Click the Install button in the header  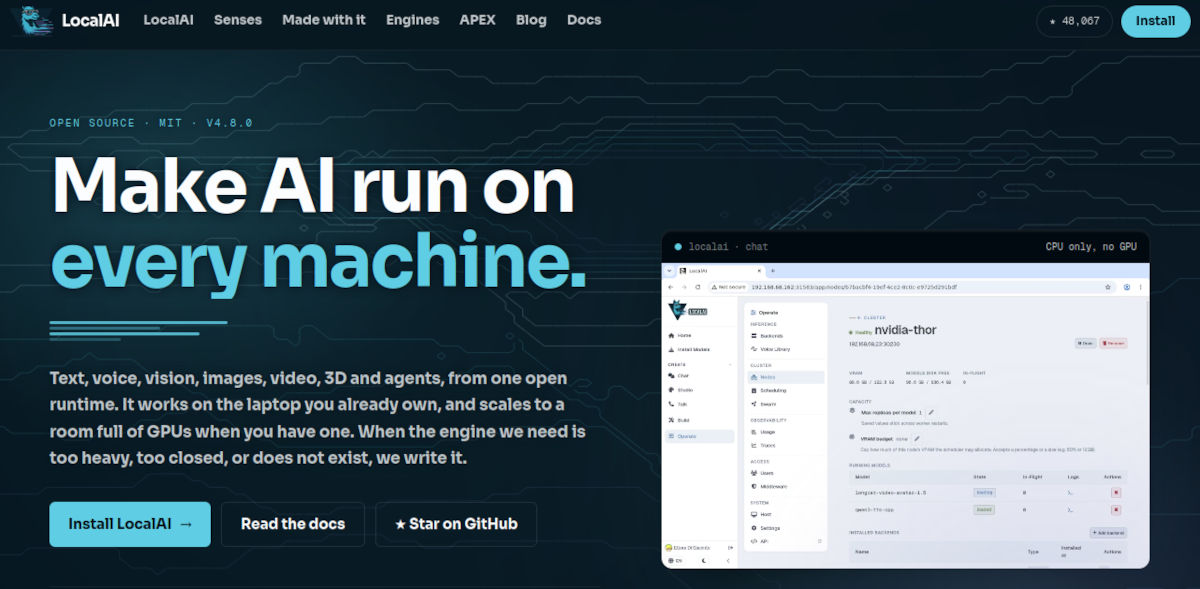click(1155, 21)
